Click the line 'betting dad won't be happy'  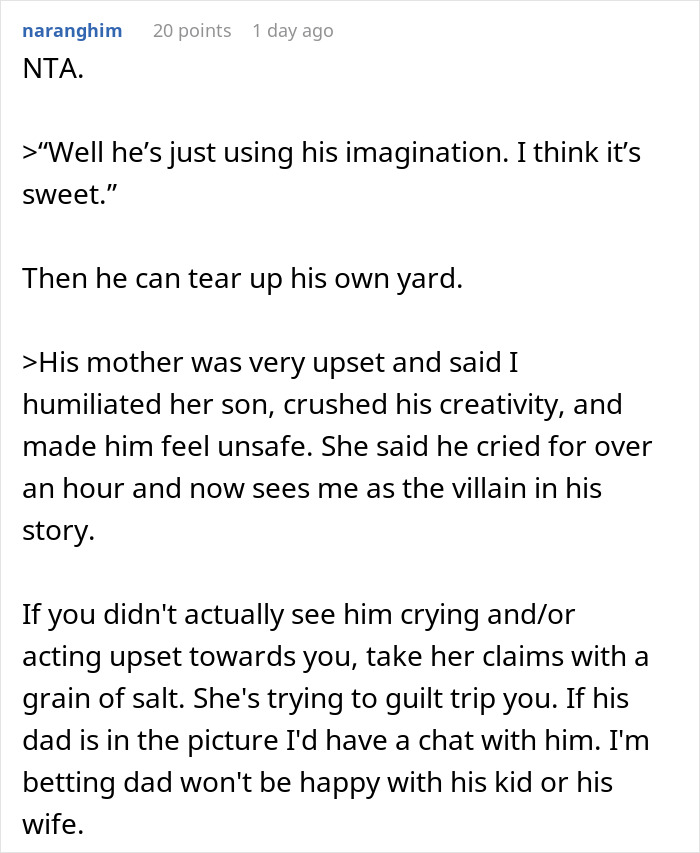coord(318,783)
